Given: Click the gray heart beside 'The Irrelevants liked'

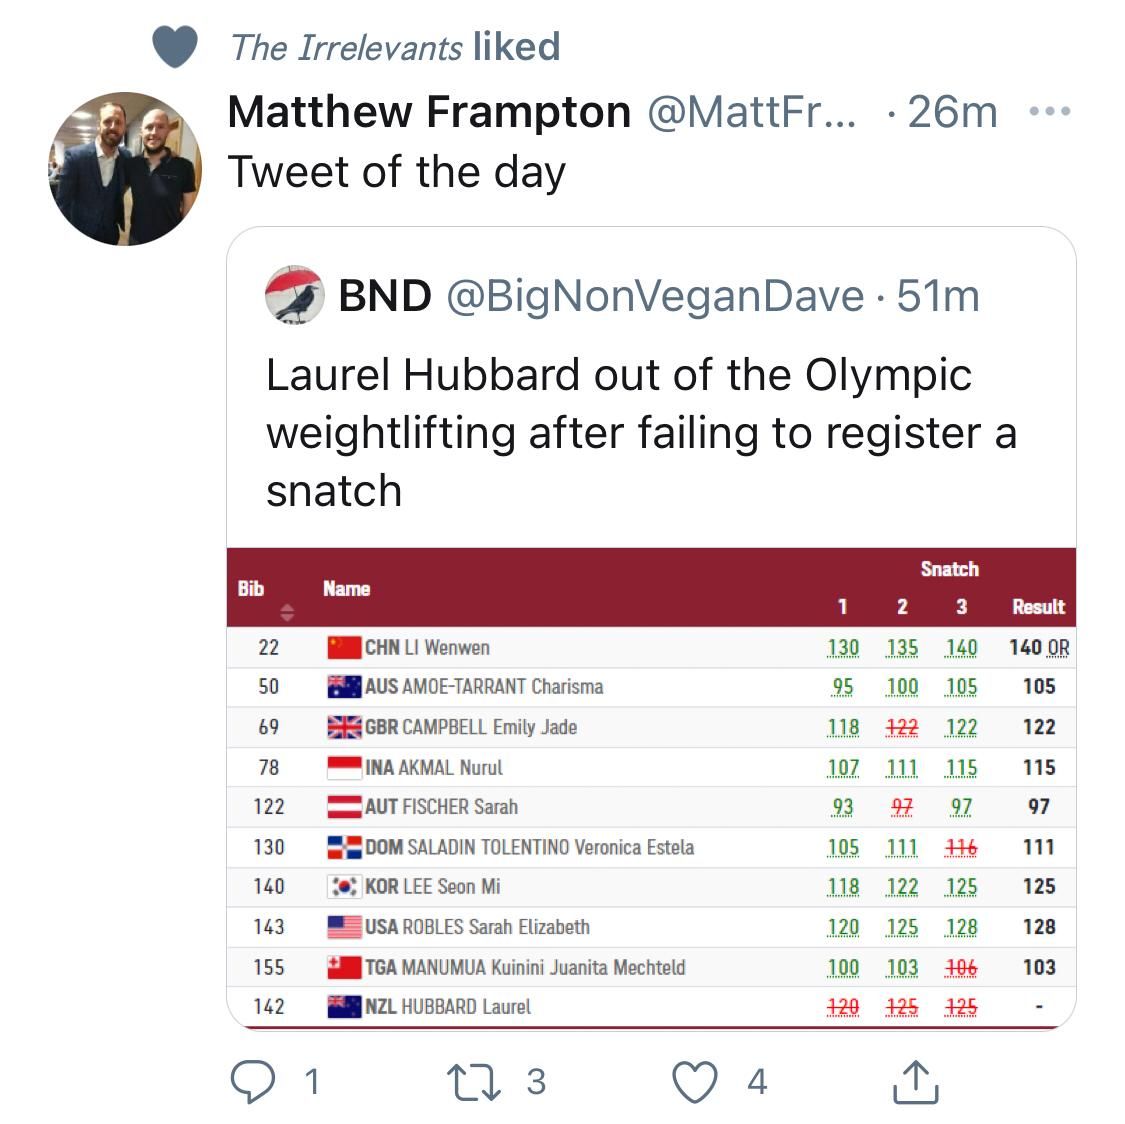Looking at the screenshot, I should coord(174,47).
